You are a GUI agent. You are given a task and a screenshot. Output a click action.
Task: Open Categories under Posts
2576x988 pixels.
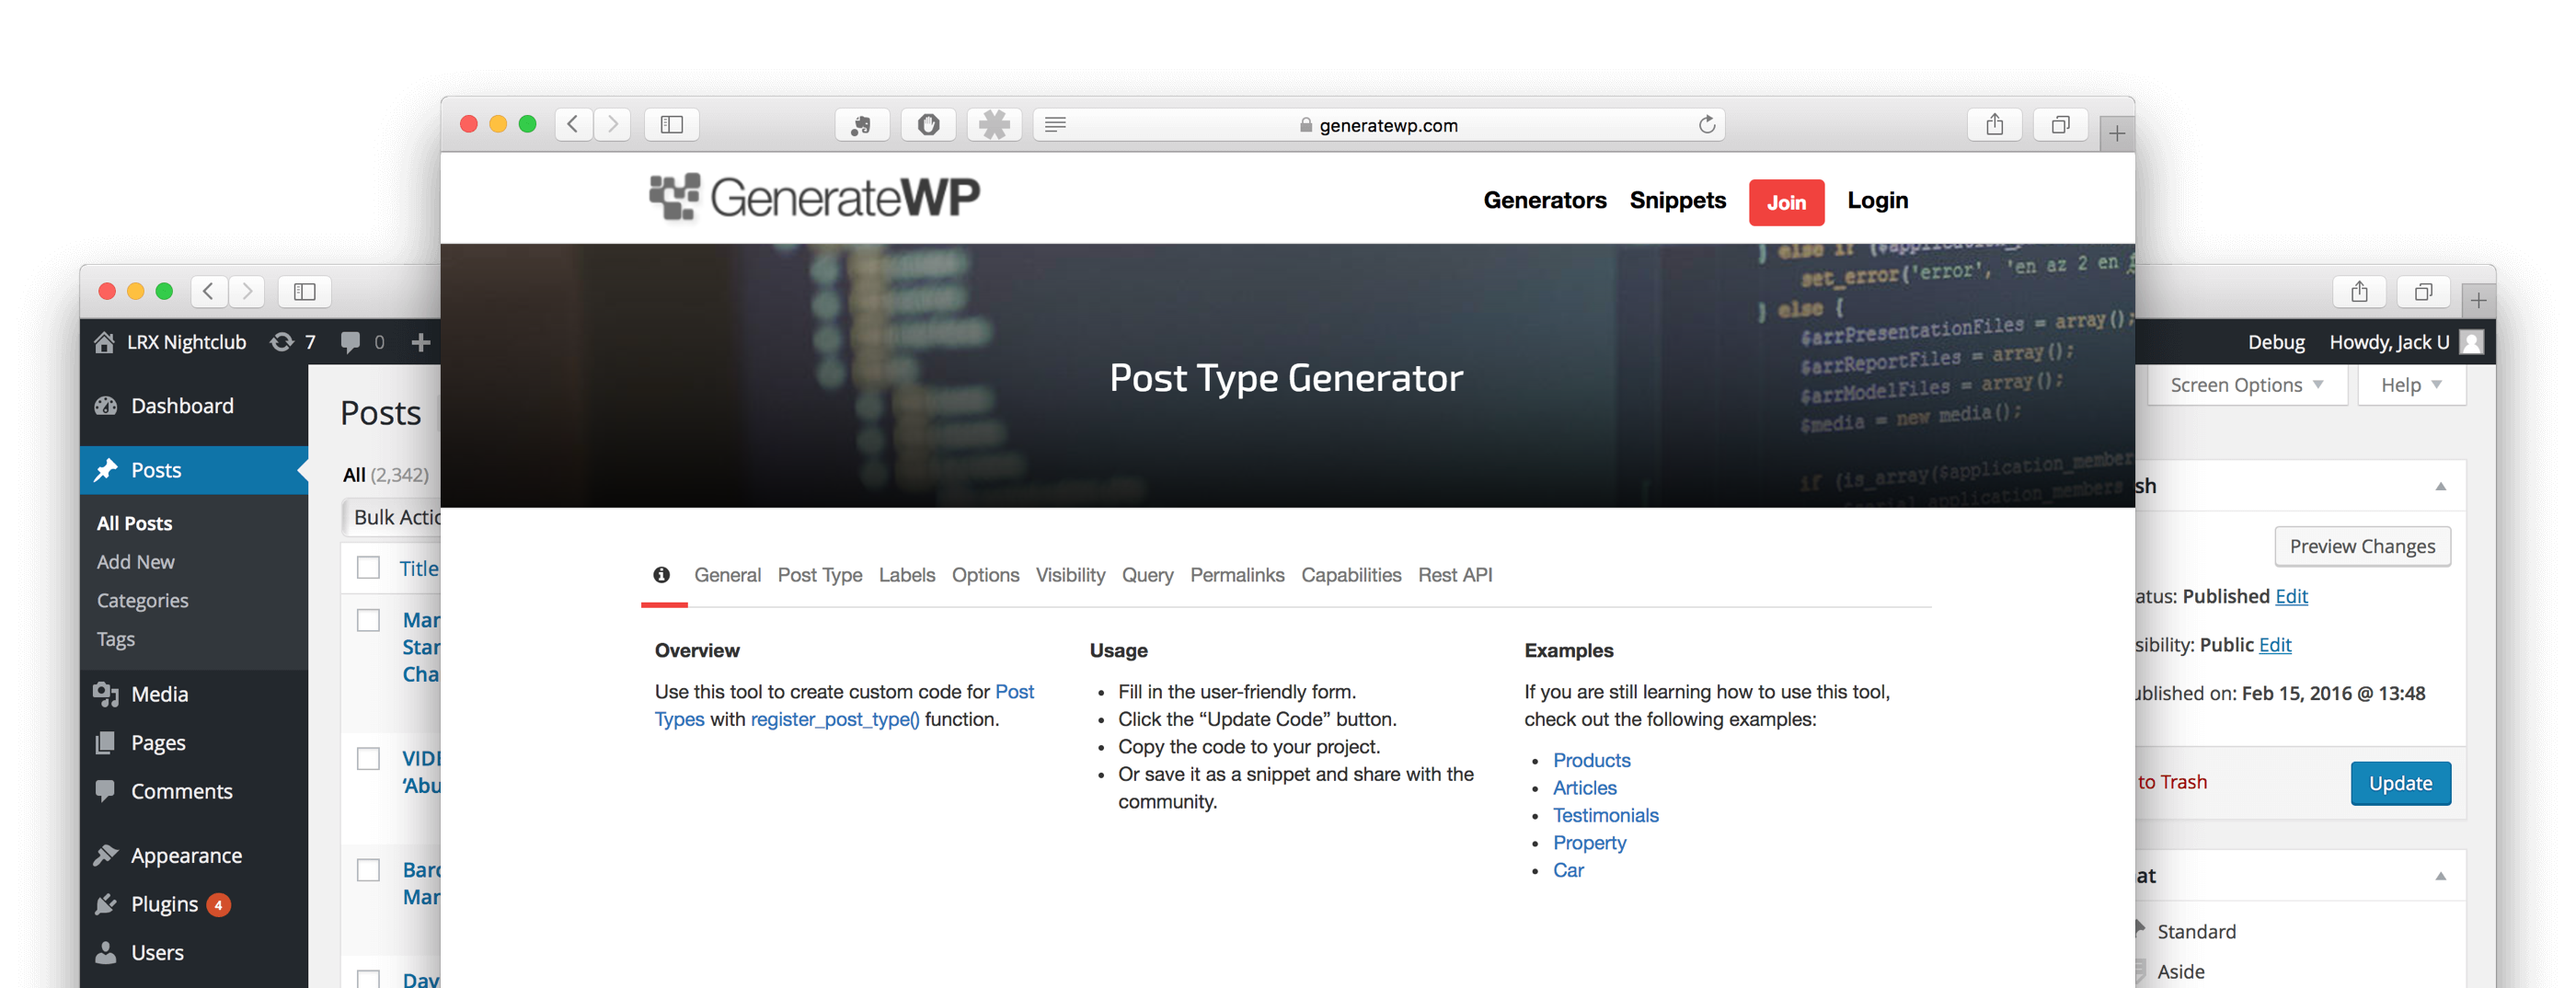(142, 601)
